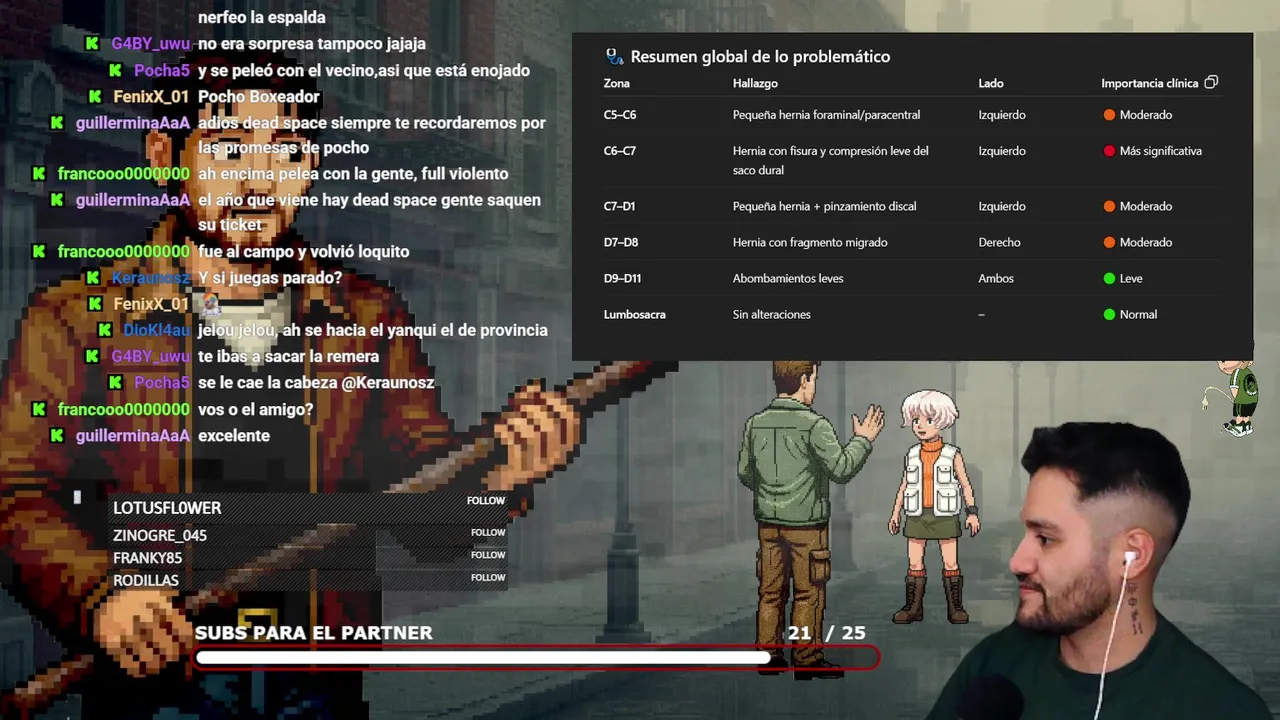Click the SUBS PARA EL PARTNER progress bar
The image size is (1280, 720).
pos(537,657)
